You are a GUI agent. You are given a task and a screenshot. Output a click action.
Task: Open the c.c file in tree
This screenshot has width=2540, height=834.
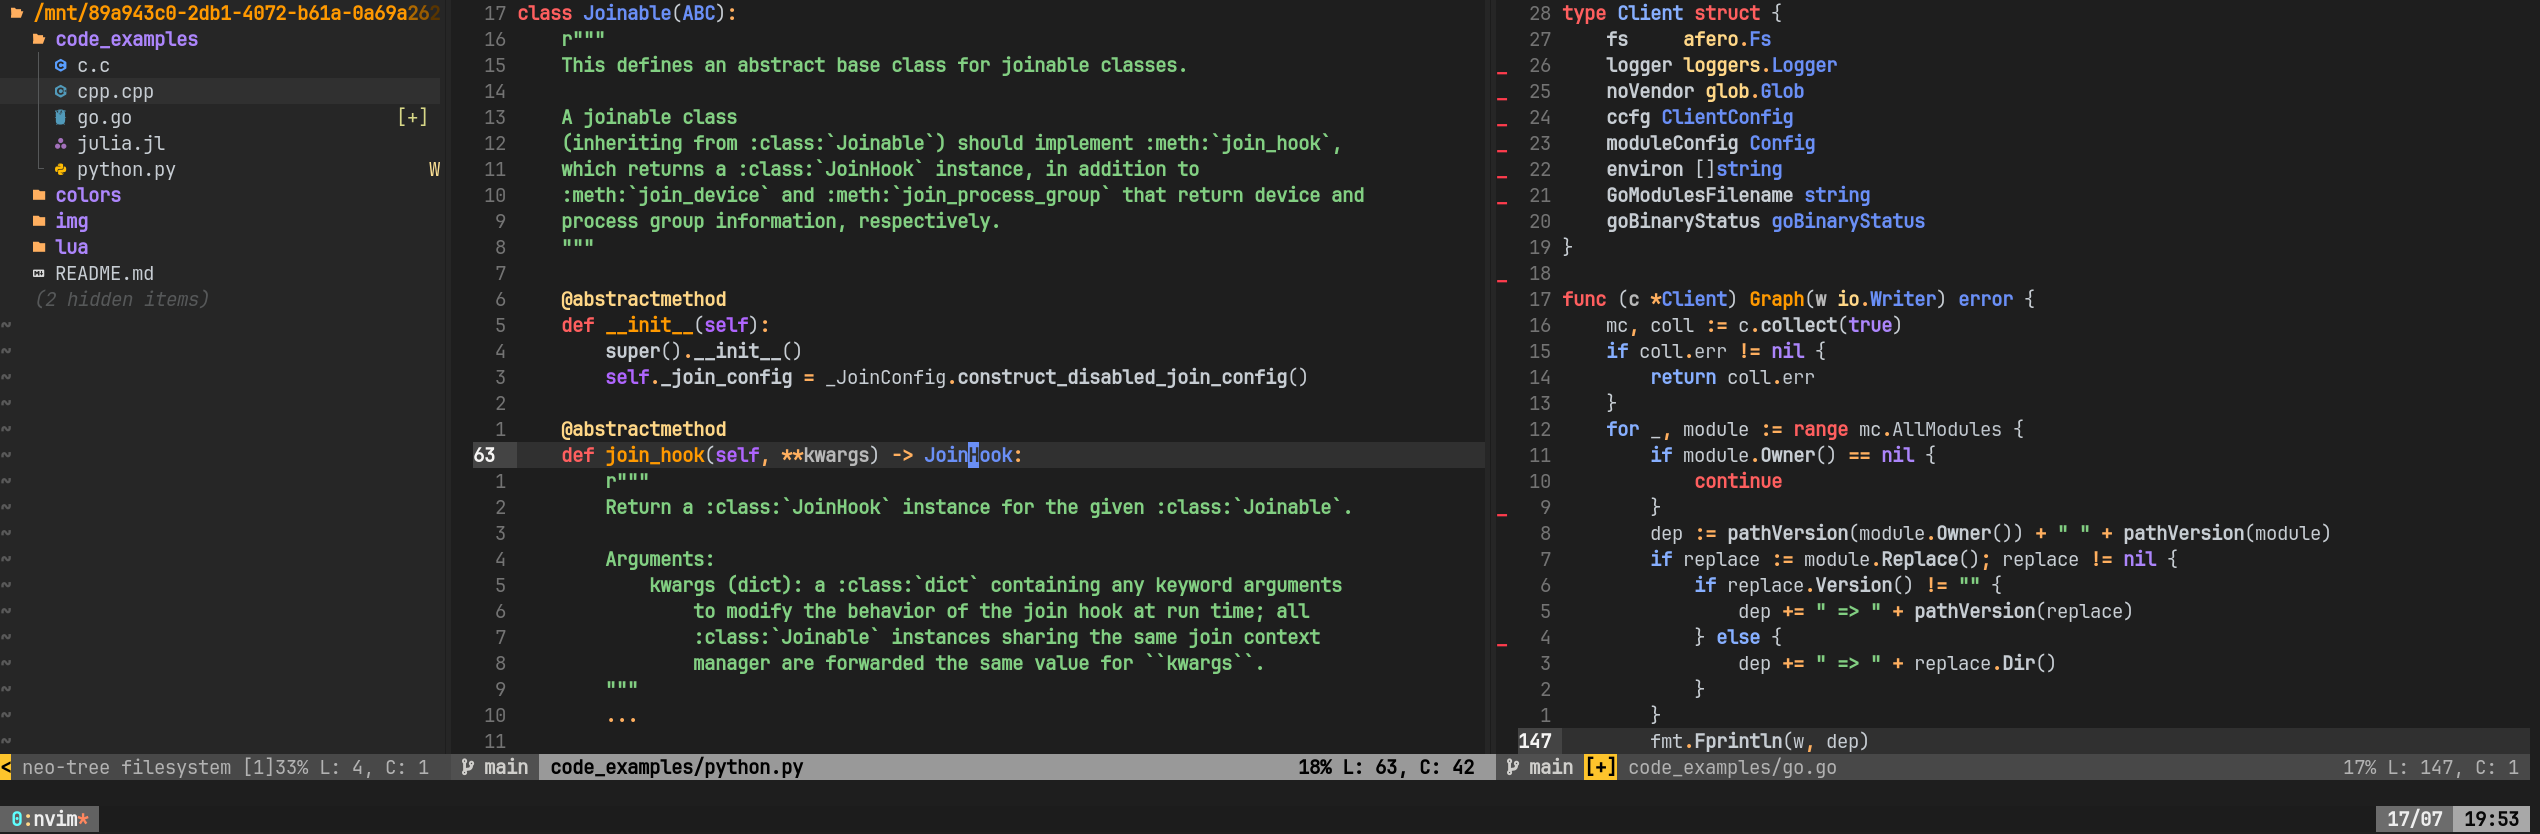93,65
